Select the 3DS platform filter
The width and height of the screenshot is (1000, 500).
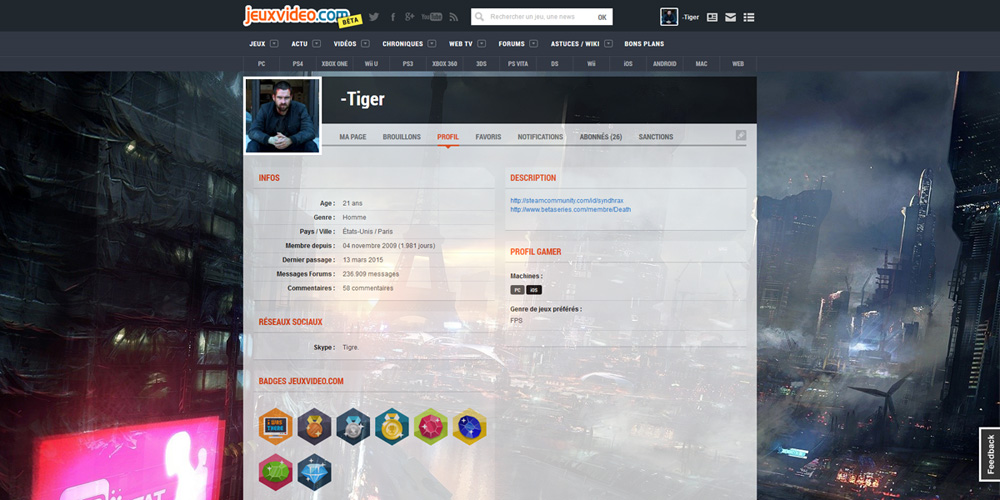[481, 64]
